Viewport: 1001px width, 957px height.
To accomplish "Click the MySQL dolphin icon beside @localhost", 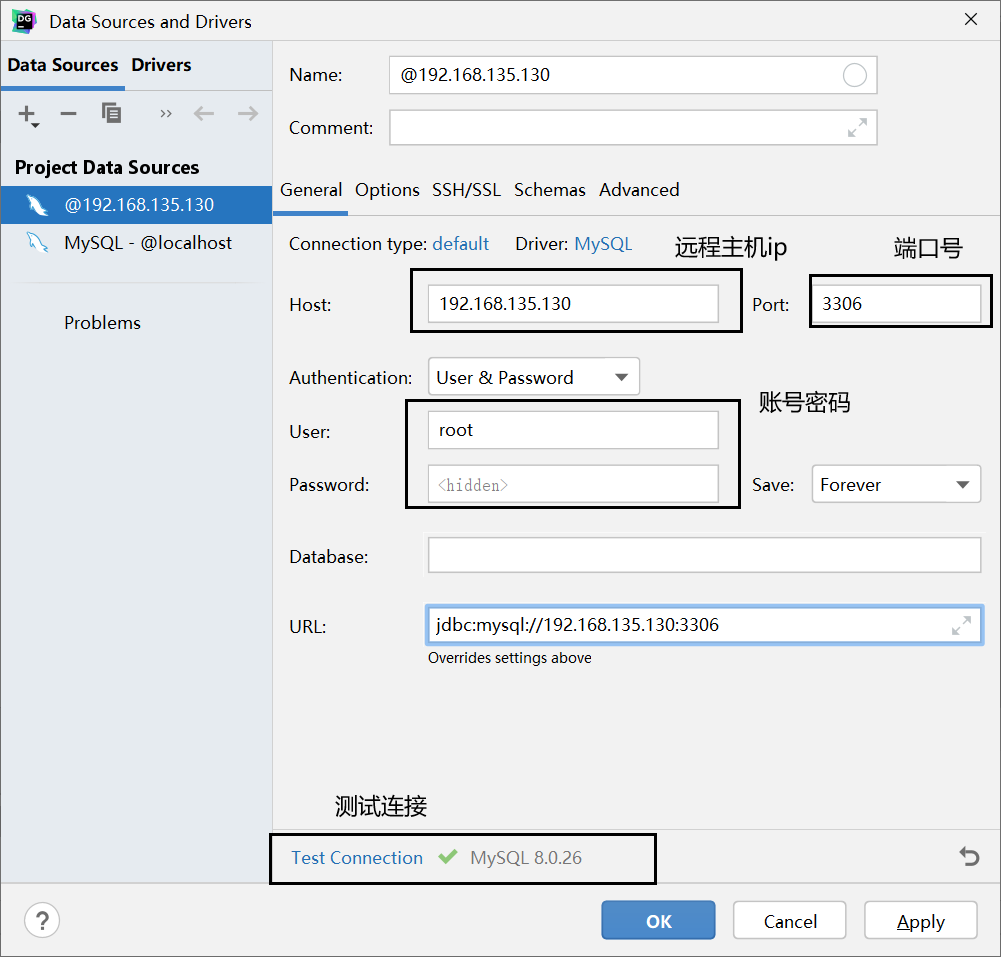I will coord(37,243).
